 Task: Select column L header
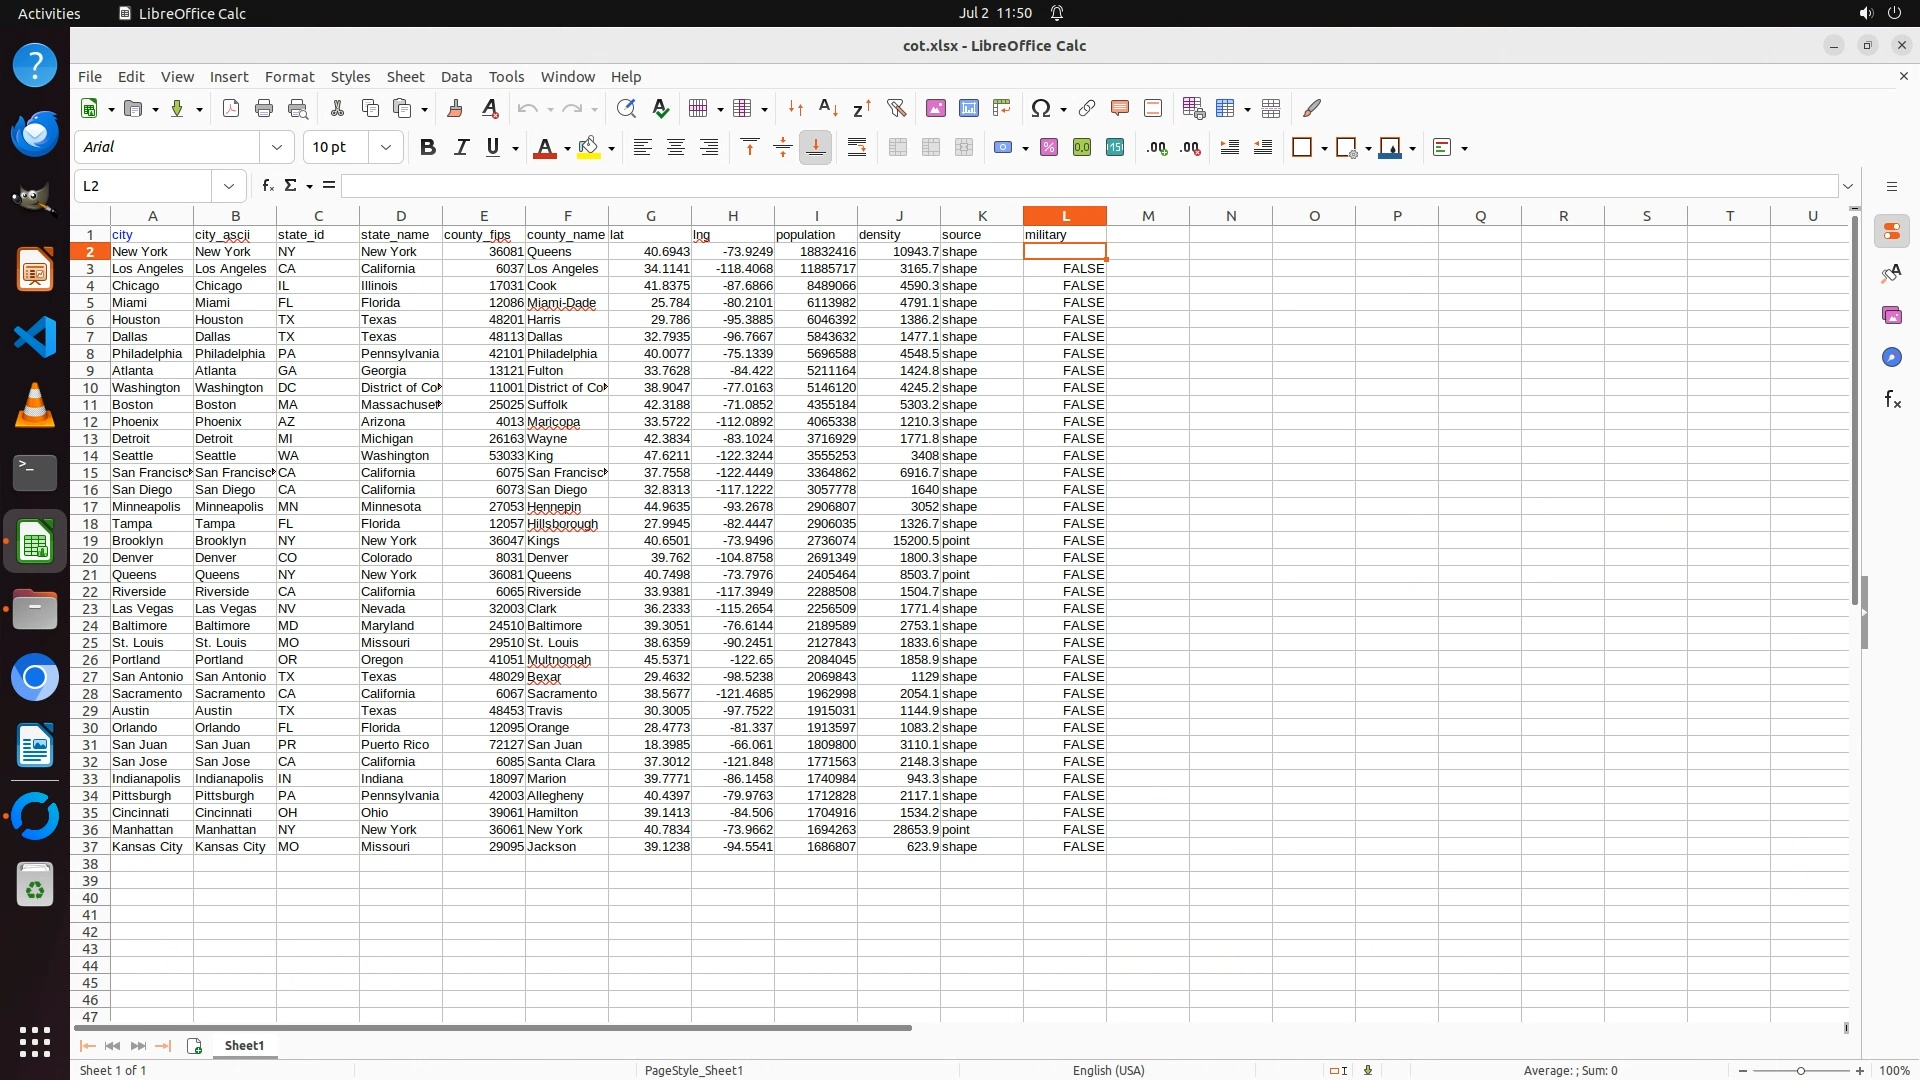[x=1064, y=215]
